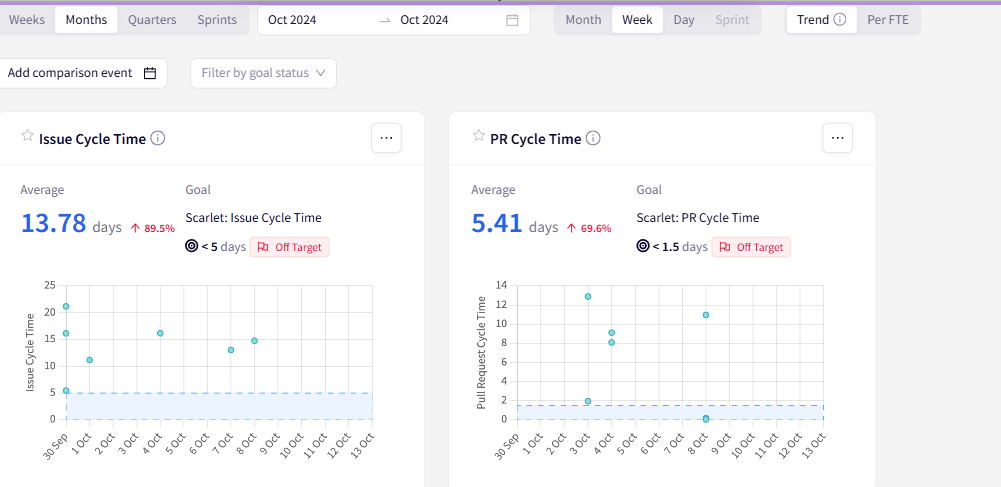Switch range preset to Weeks
1001x487 pixels.
pyautogui.click(x=27, y=20)
